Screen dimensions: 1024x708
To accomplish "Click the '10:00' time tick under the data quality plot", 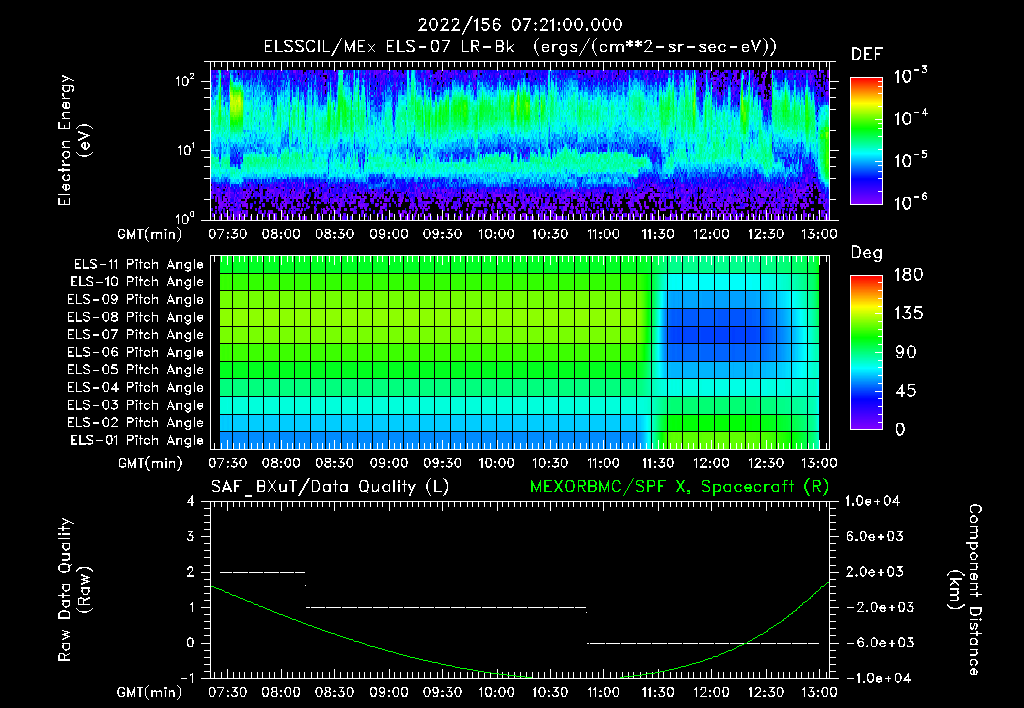I will (x=496, y=693).
